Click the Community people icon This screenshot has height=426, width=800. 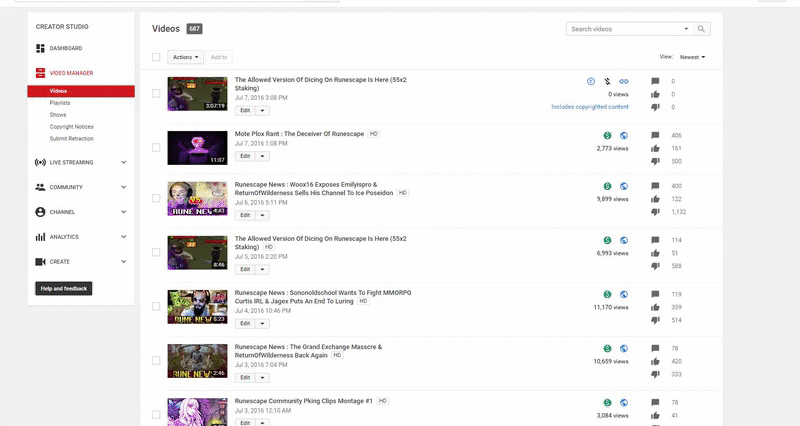[x=40, y=187]
